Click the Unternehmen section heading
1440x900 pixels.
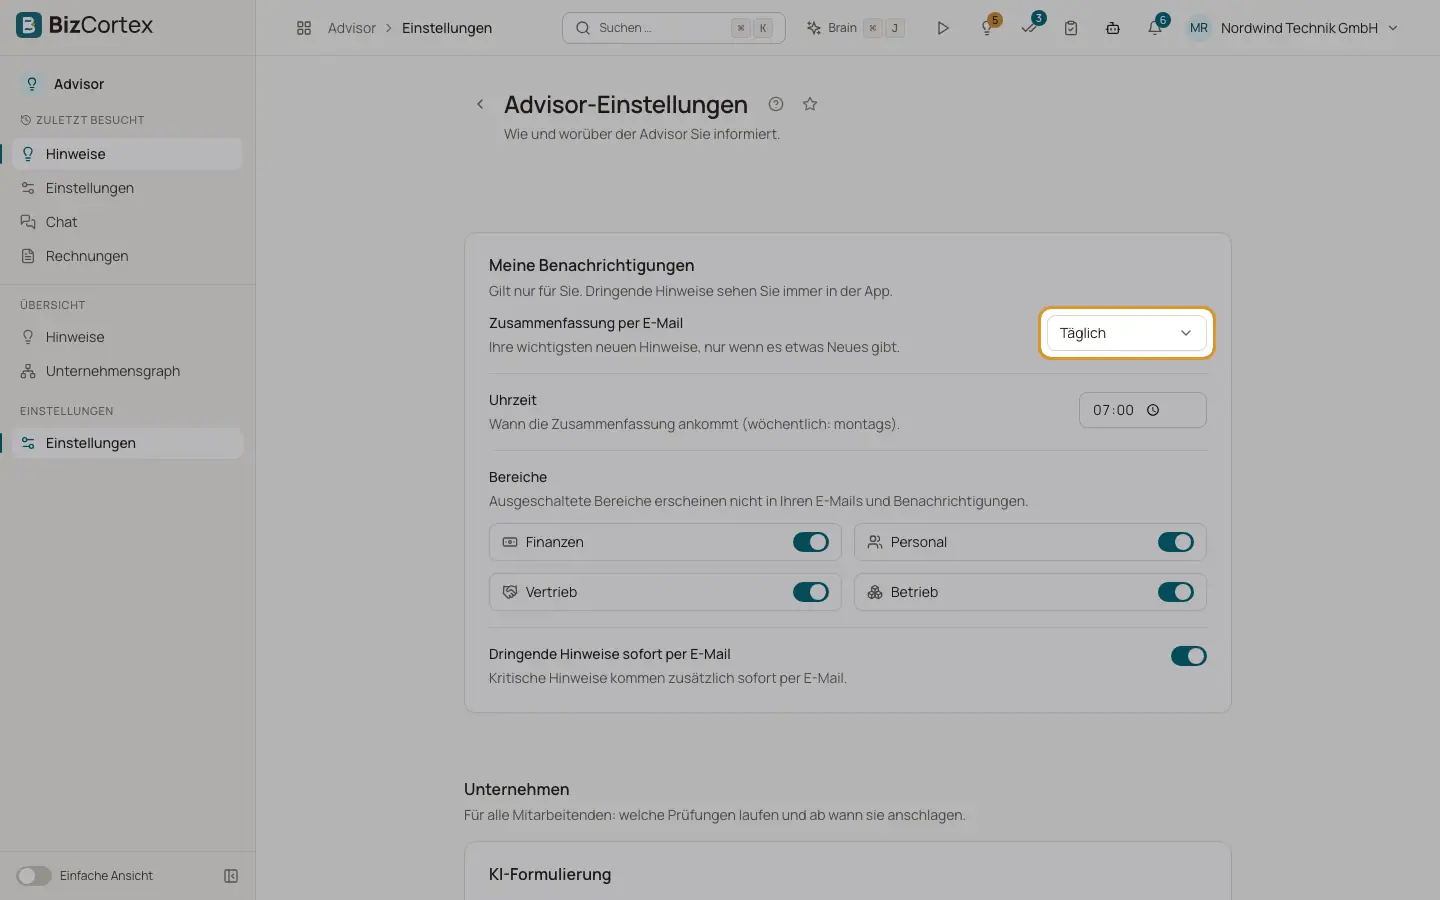[x=516, y=789]
